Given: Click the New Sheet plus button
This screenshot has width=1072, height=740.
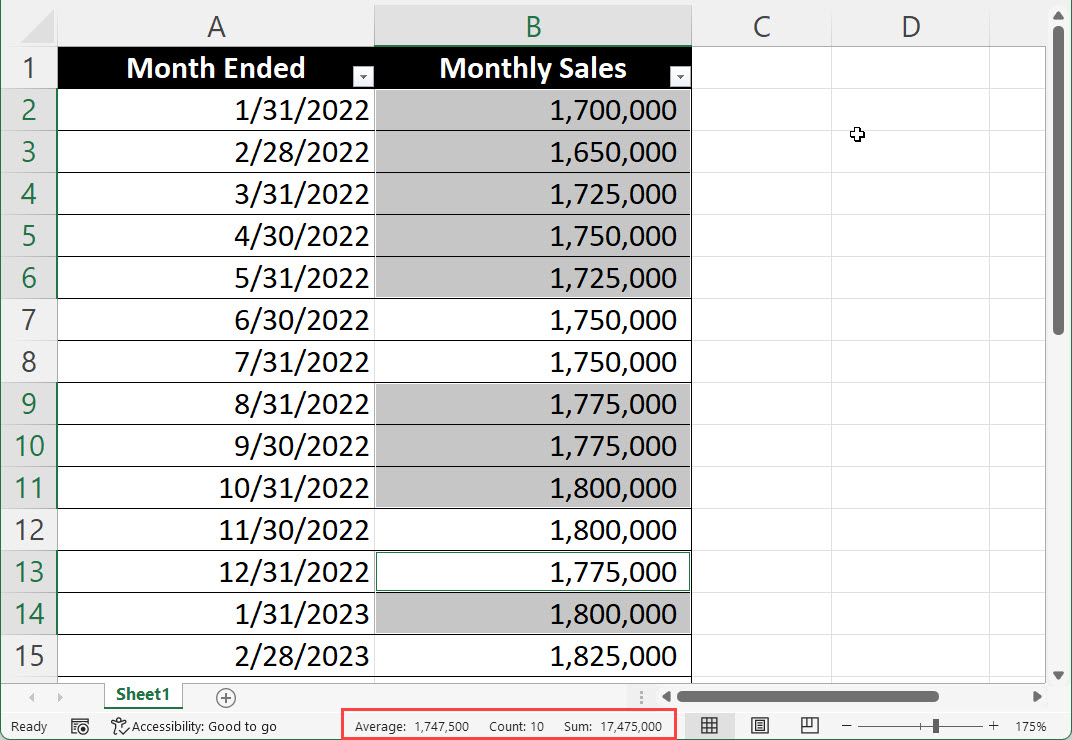Looking at the screenshot, I should (225, 696).
